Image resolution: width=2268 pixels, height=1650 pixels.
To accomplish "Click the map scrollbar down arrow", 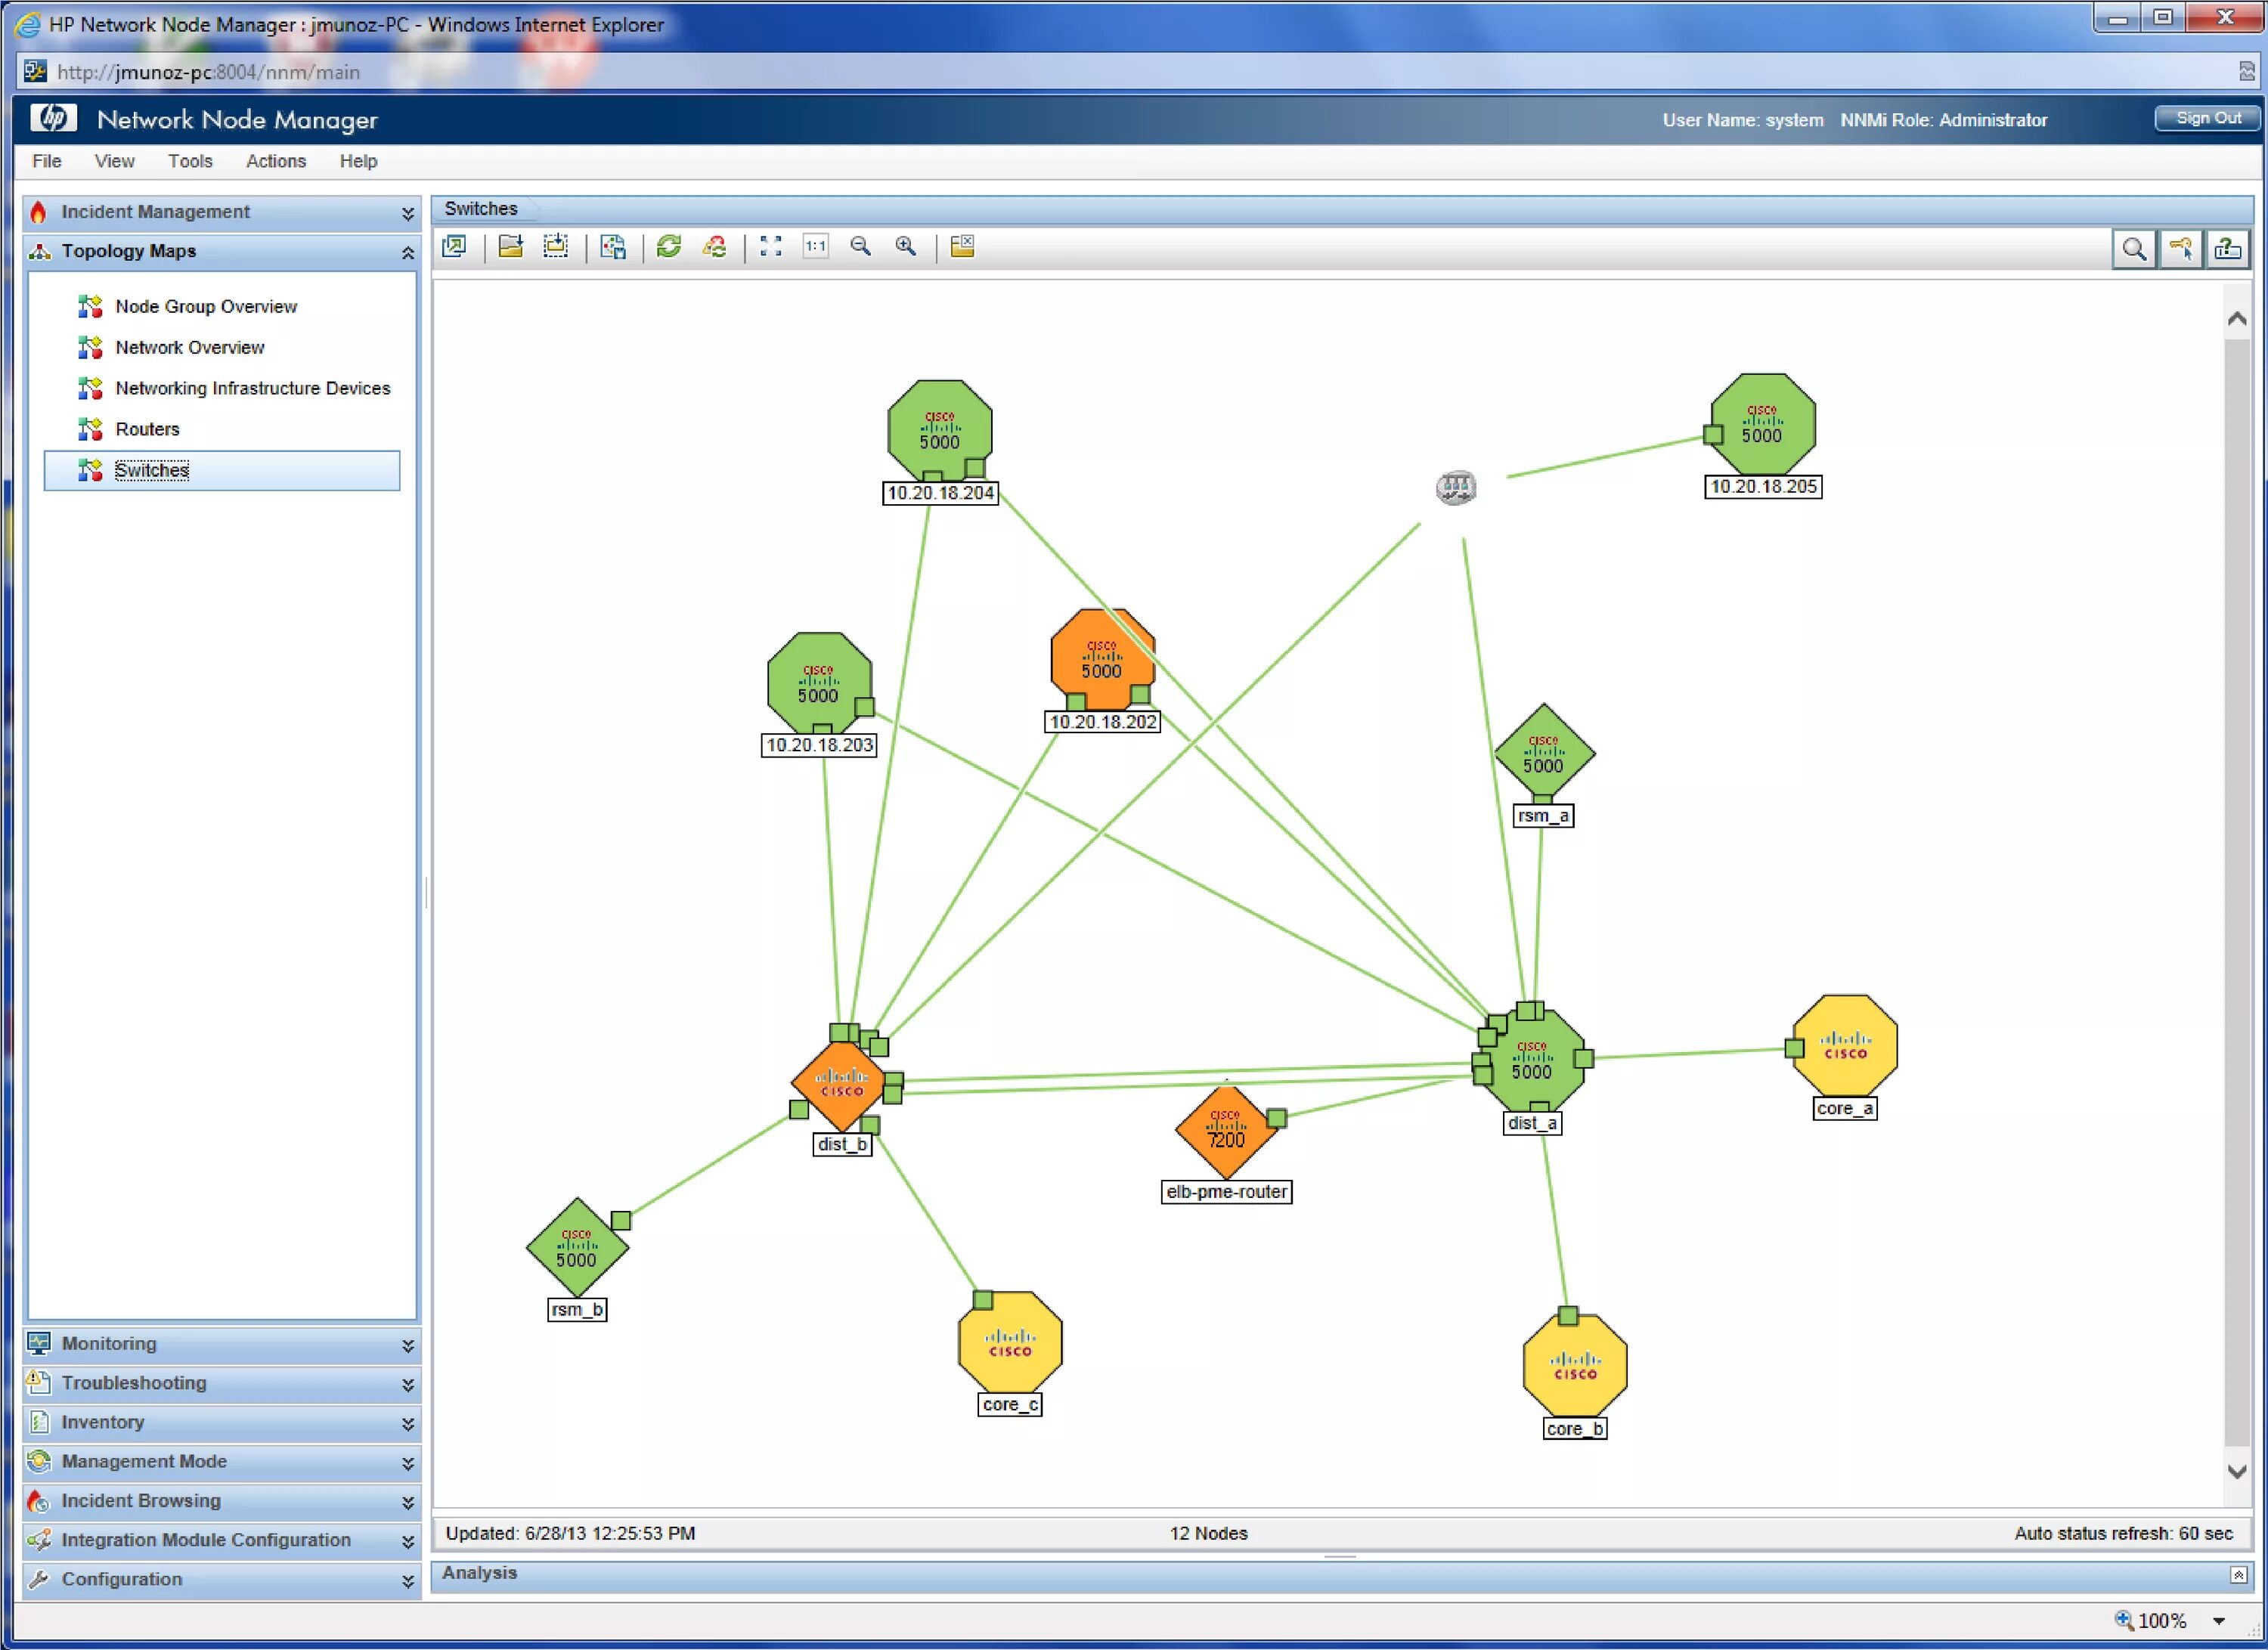I will tap(2237, 1471).
